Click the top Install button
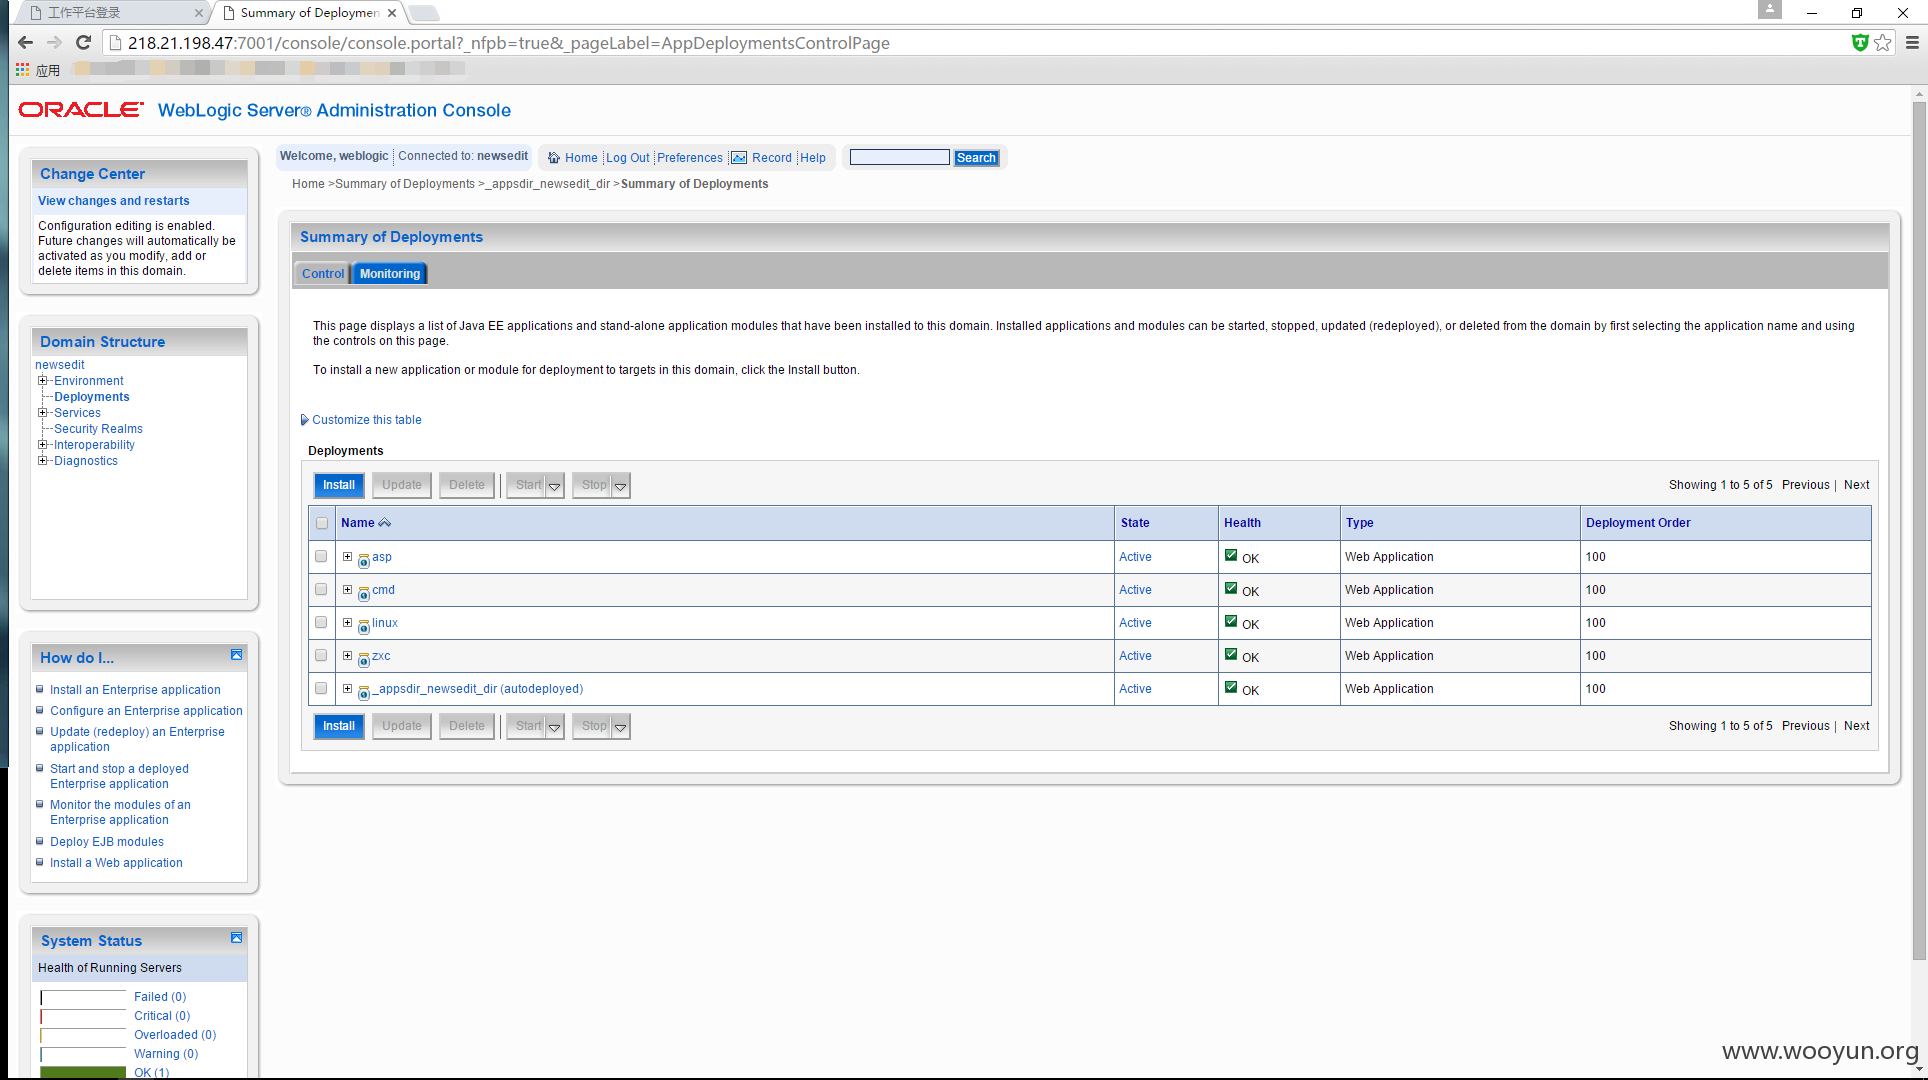The height and width of the screenshot is (1080, 1928). [339, 485]
